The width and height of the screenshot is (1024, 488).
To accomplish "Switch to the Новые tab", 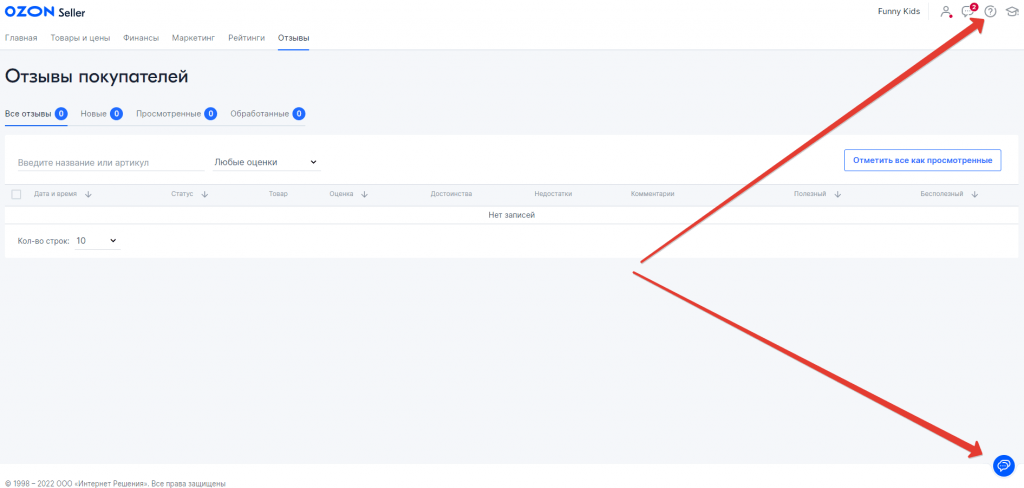I will (101, 114).
